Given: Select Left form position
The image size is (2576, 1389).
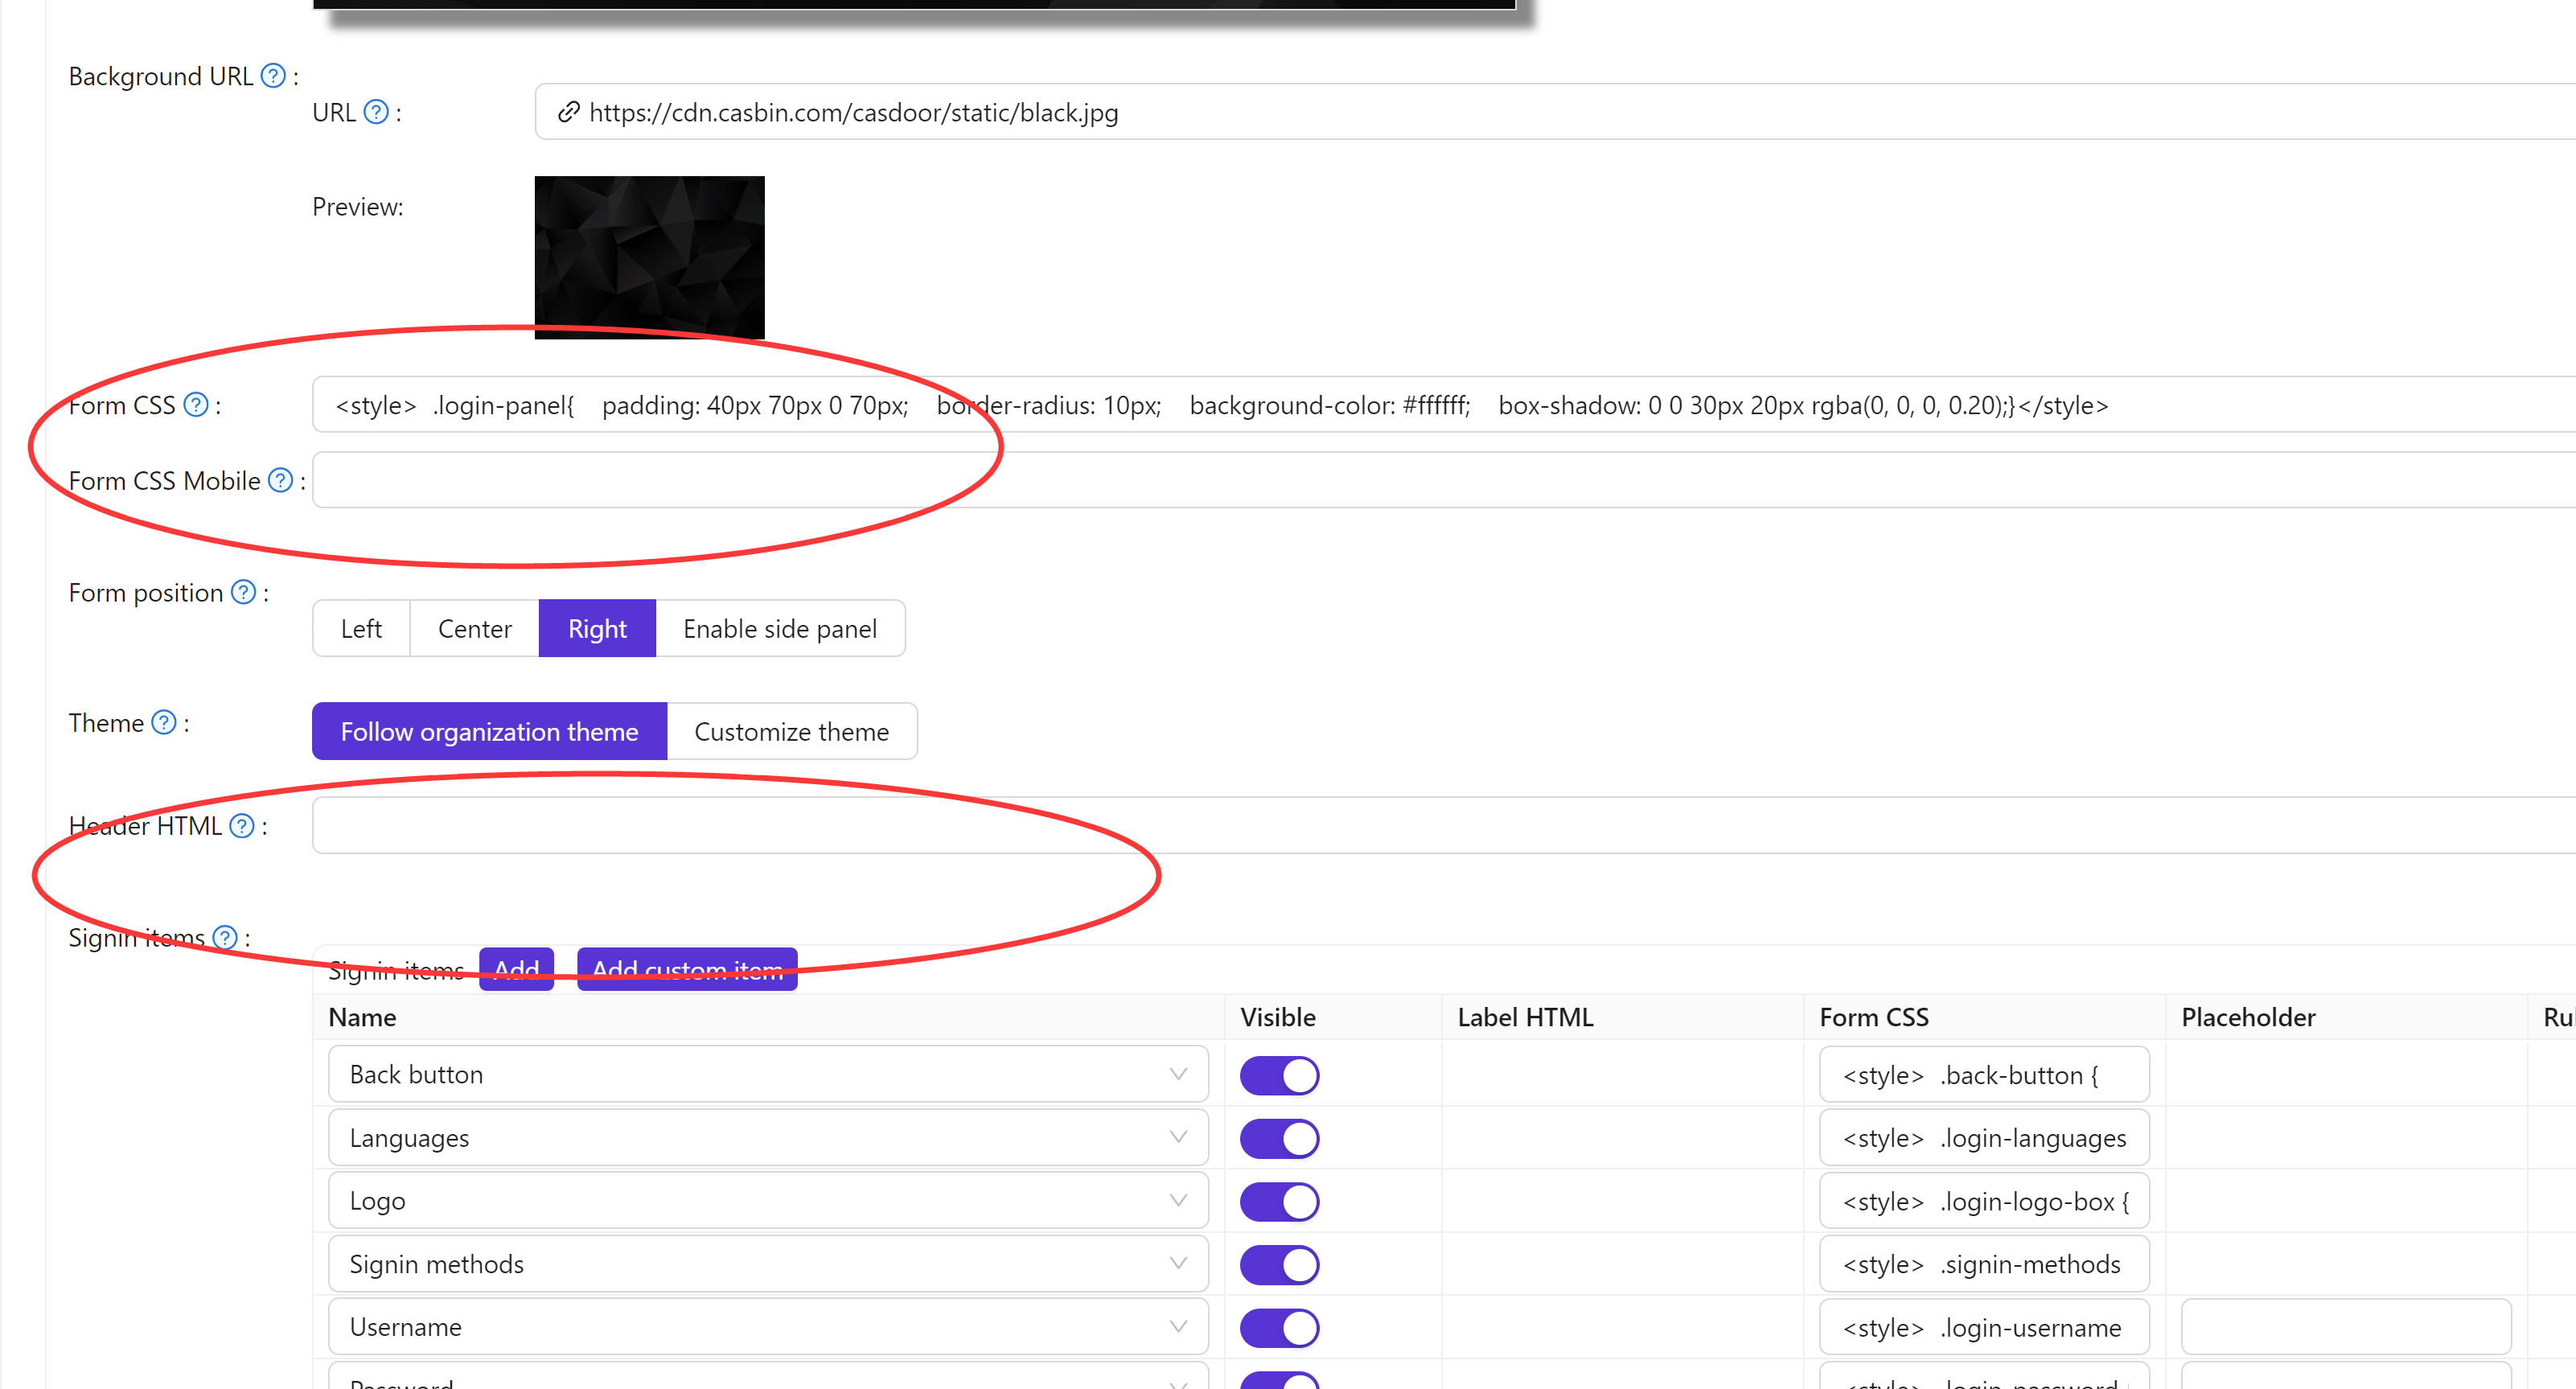Looking at the screenshot, I should [x=361, y=629].
